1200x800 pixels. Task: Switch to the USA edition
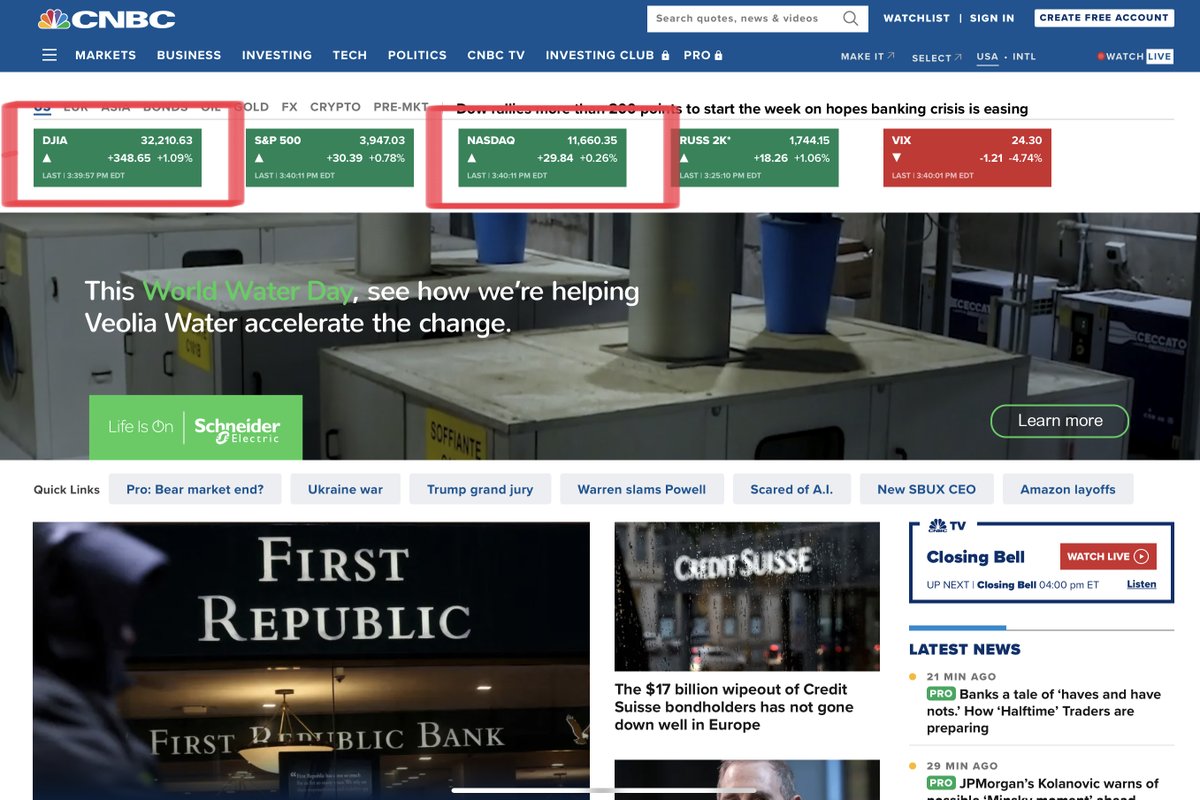tap(987, 57)
